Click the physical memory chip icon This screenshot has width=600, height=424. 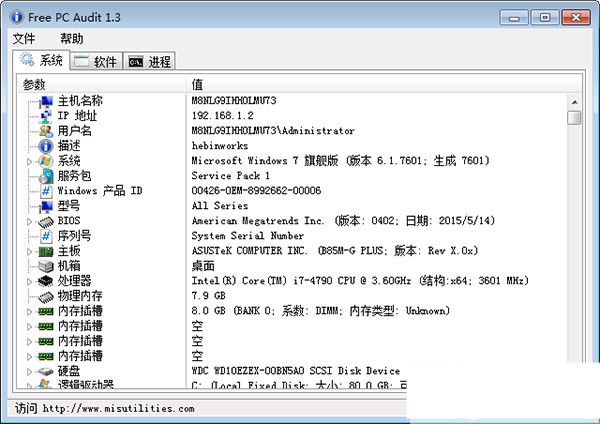(x=46, y=296)
